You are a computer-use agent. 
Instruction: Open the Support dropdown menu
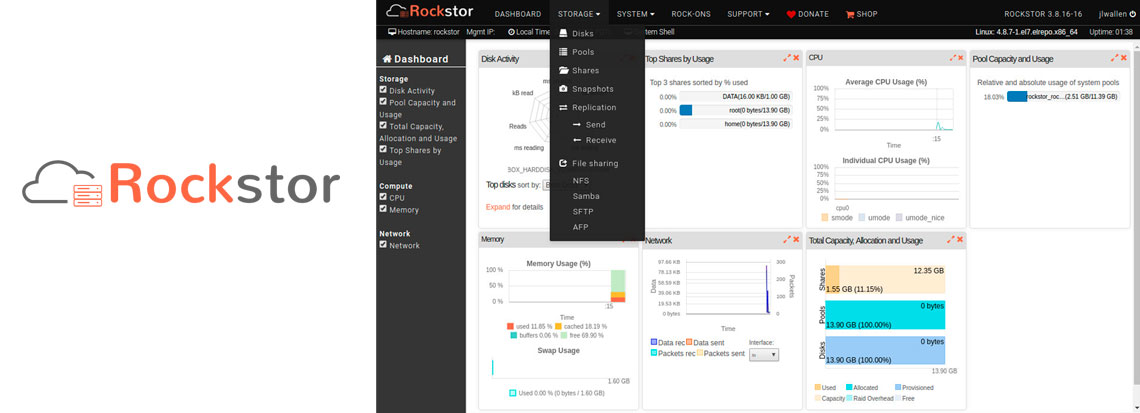pyautogui.click(x=748, y=14)
